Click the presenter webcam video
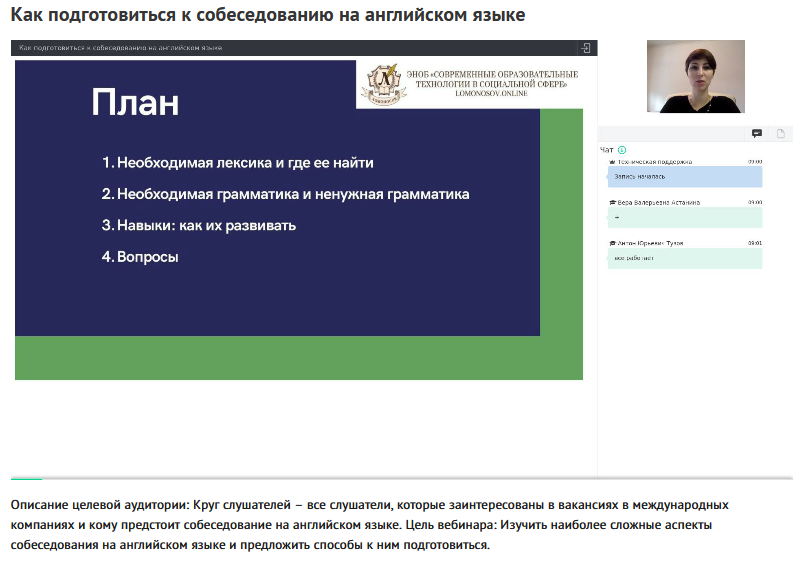The image size is (801, 563). pyautogui.click(x=695, y=76)
